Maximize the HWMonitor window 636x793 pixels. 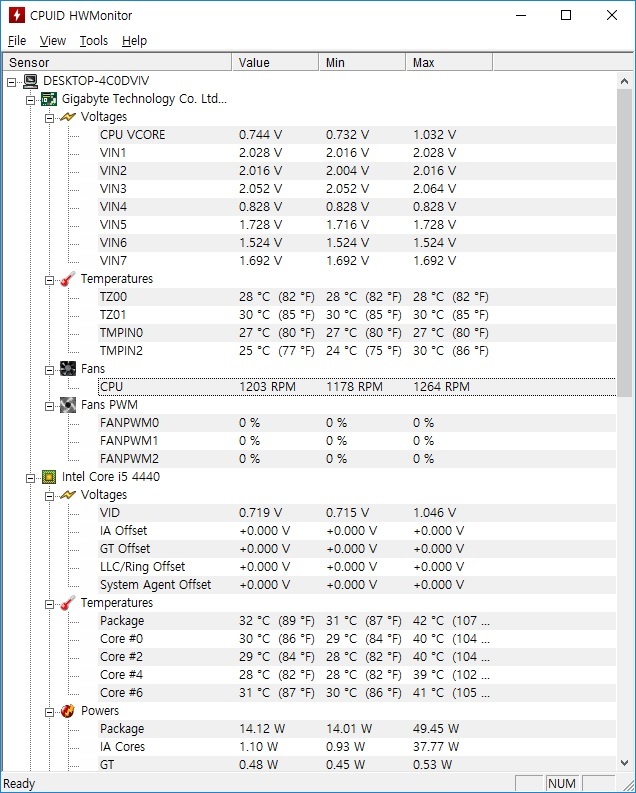pos(566,15)
